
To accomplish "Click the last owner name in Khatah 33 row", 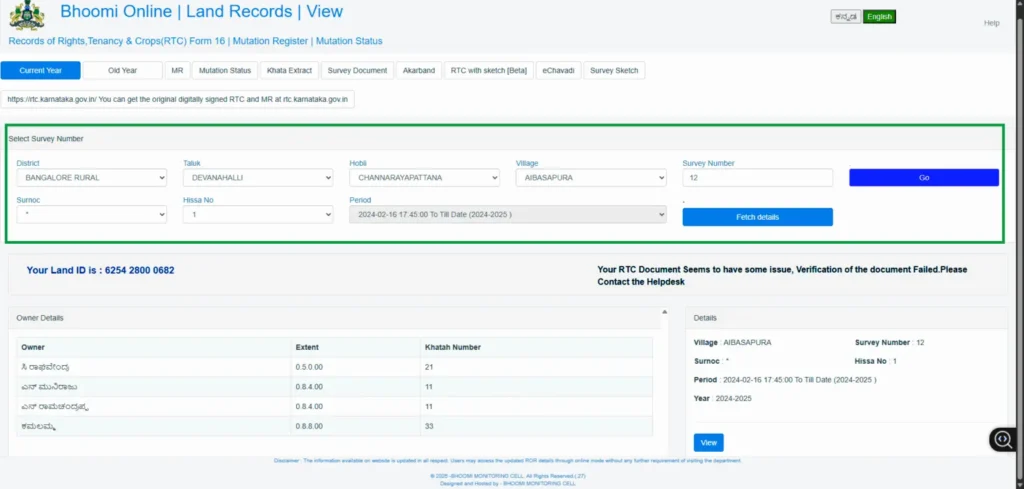I will 39,426.
